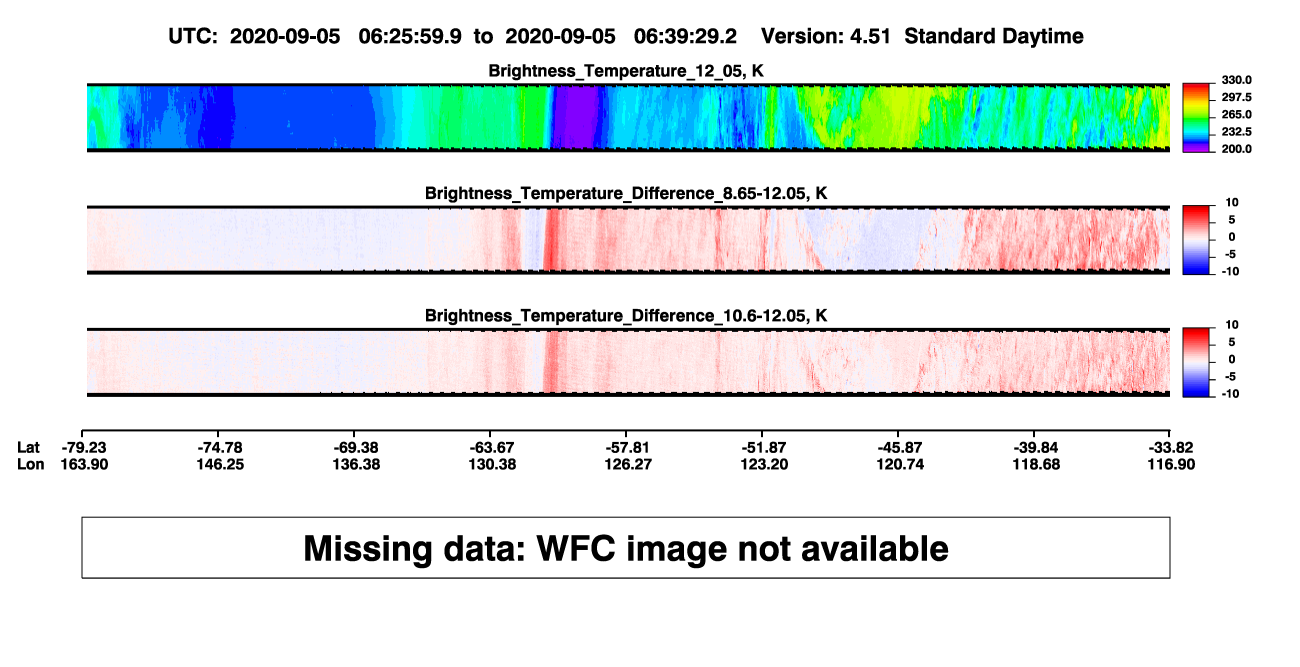
Task: Click the 232.5 color scale label
Action: coord(1236,132)
